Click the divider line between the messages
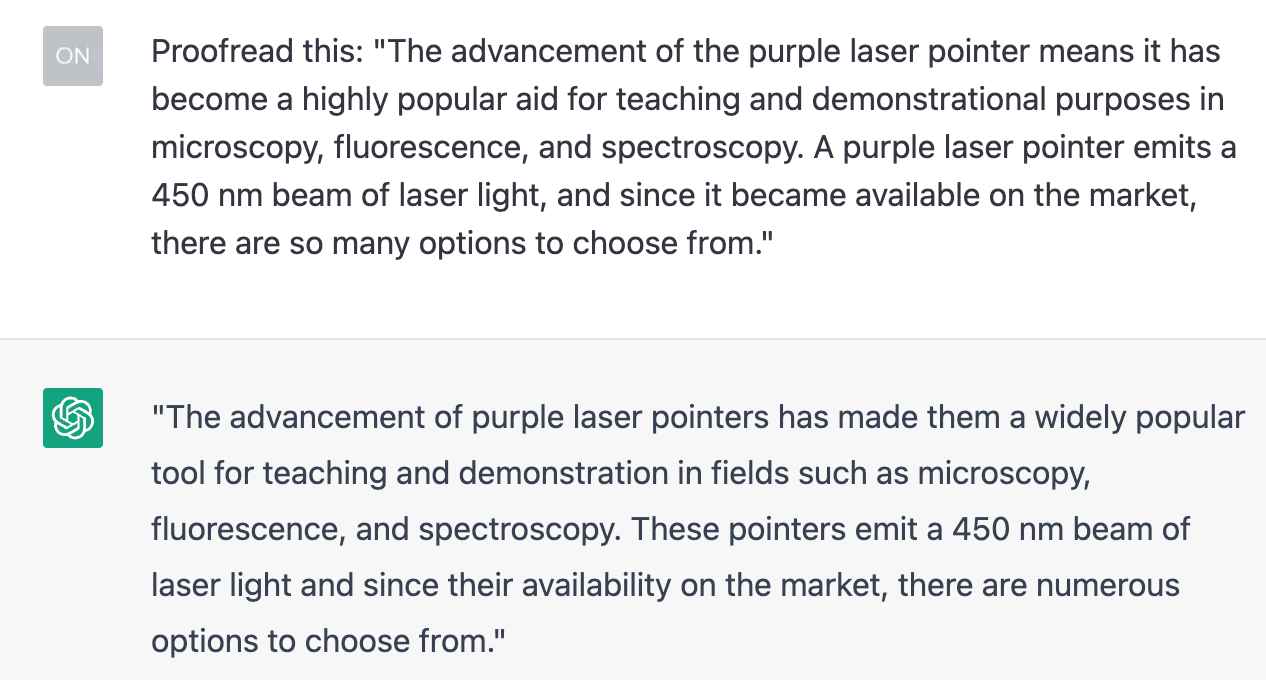Screen dimensions: 1266x680 633,339
